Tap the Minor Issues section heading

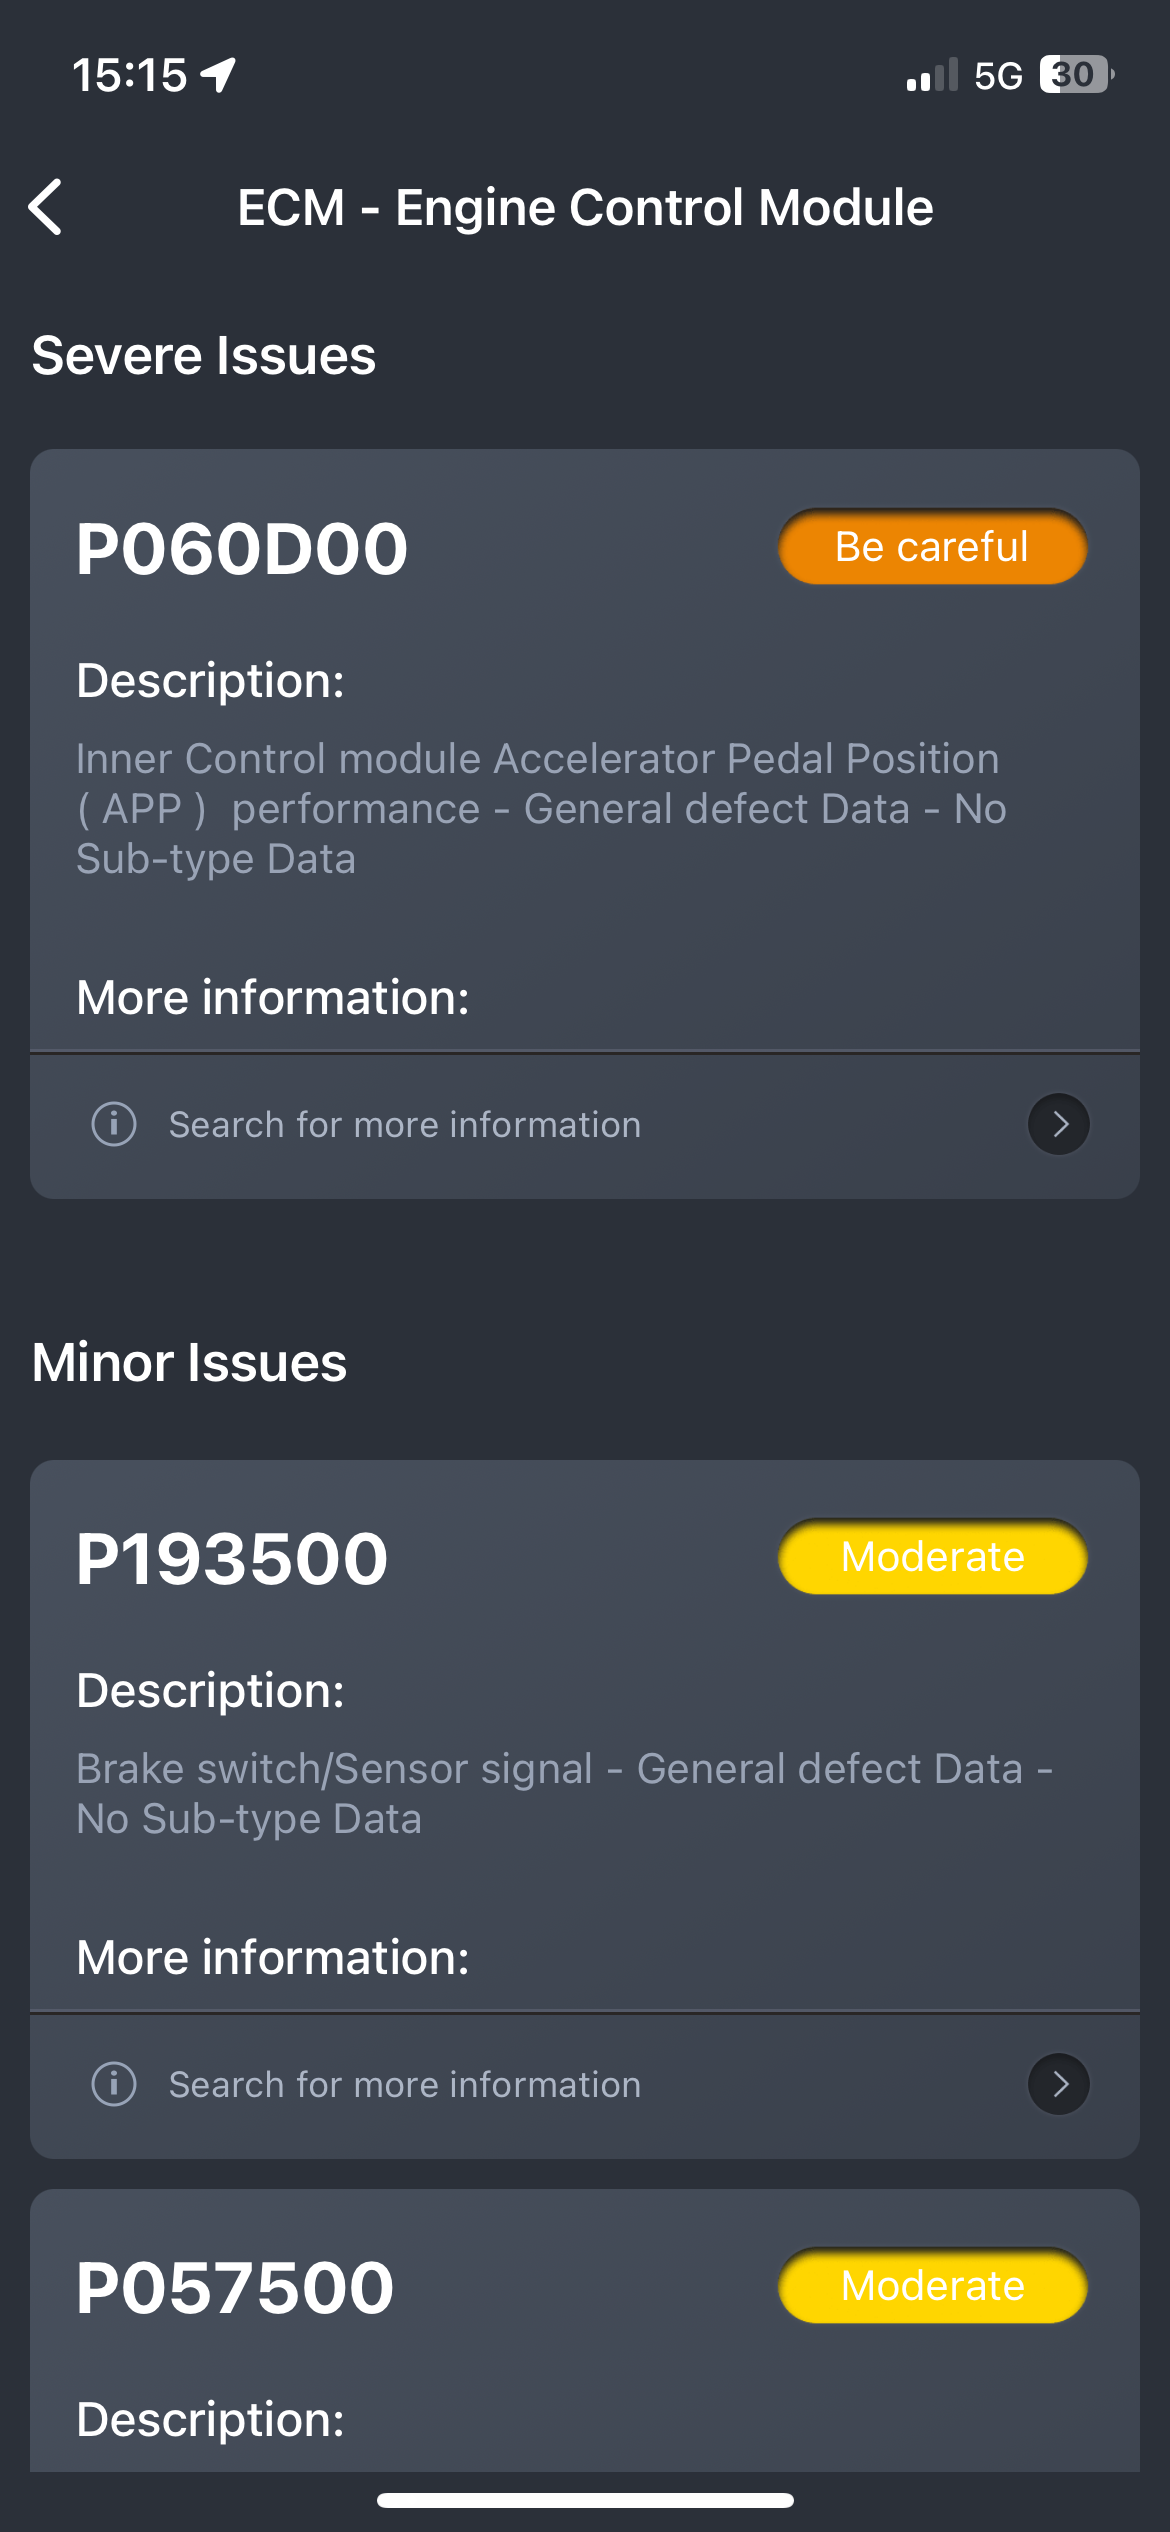coord(189,1363)
